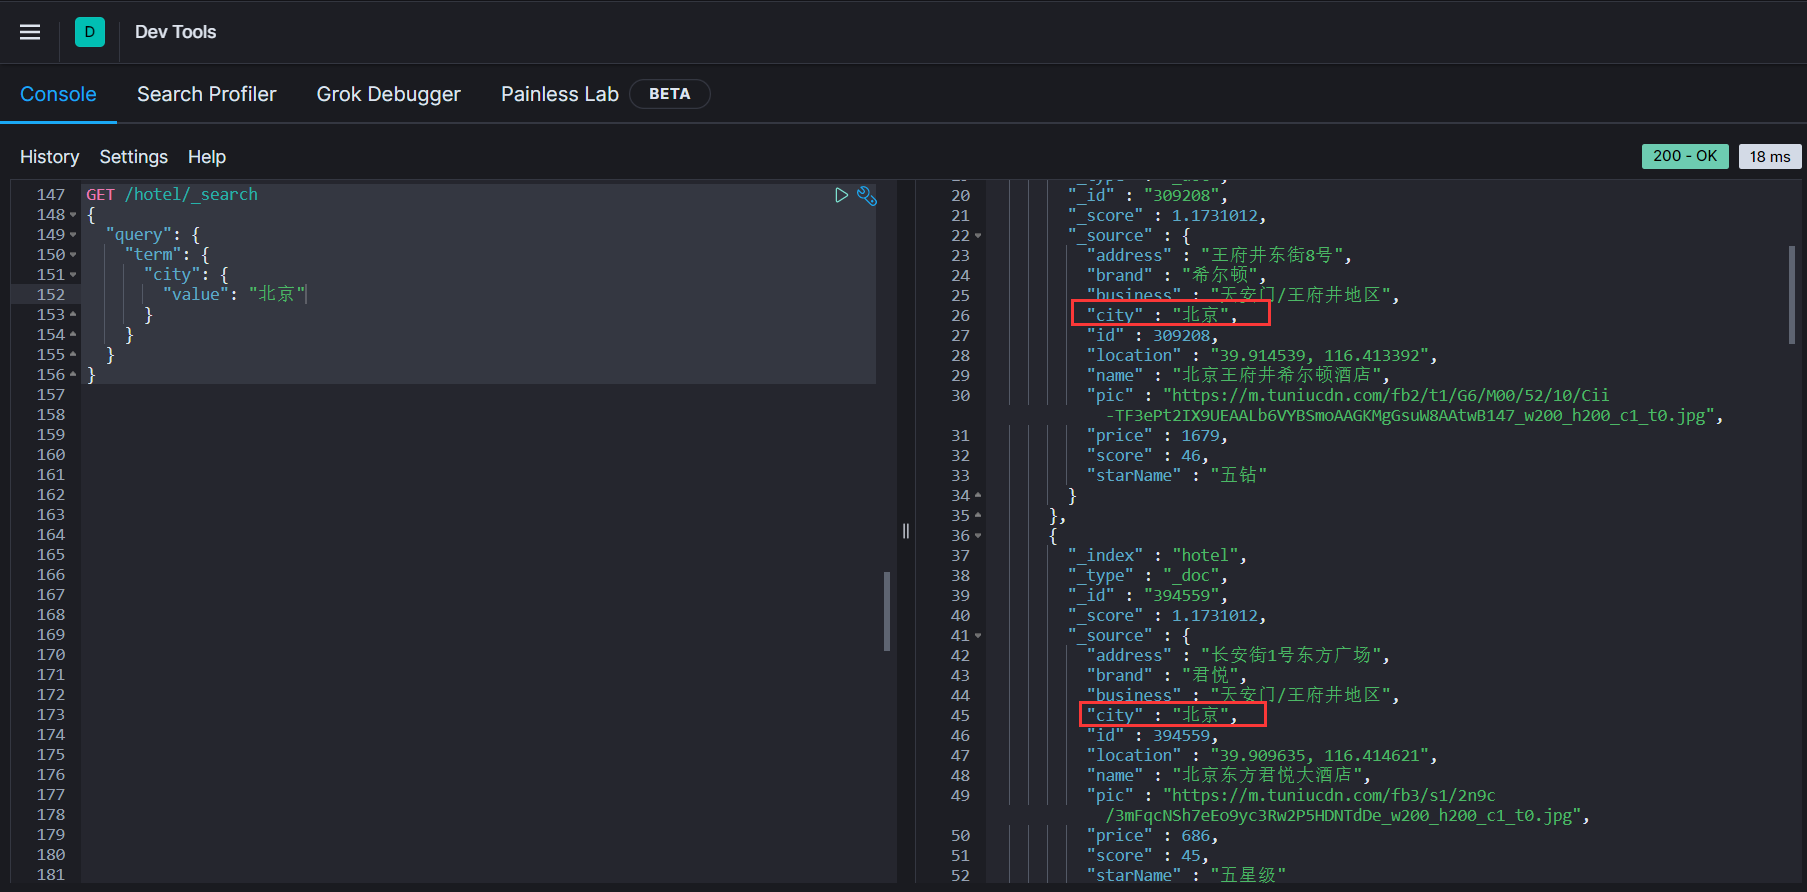The image size is (1807, 892).
Task: Run the request with the play icon
Action: pos(841,195)
